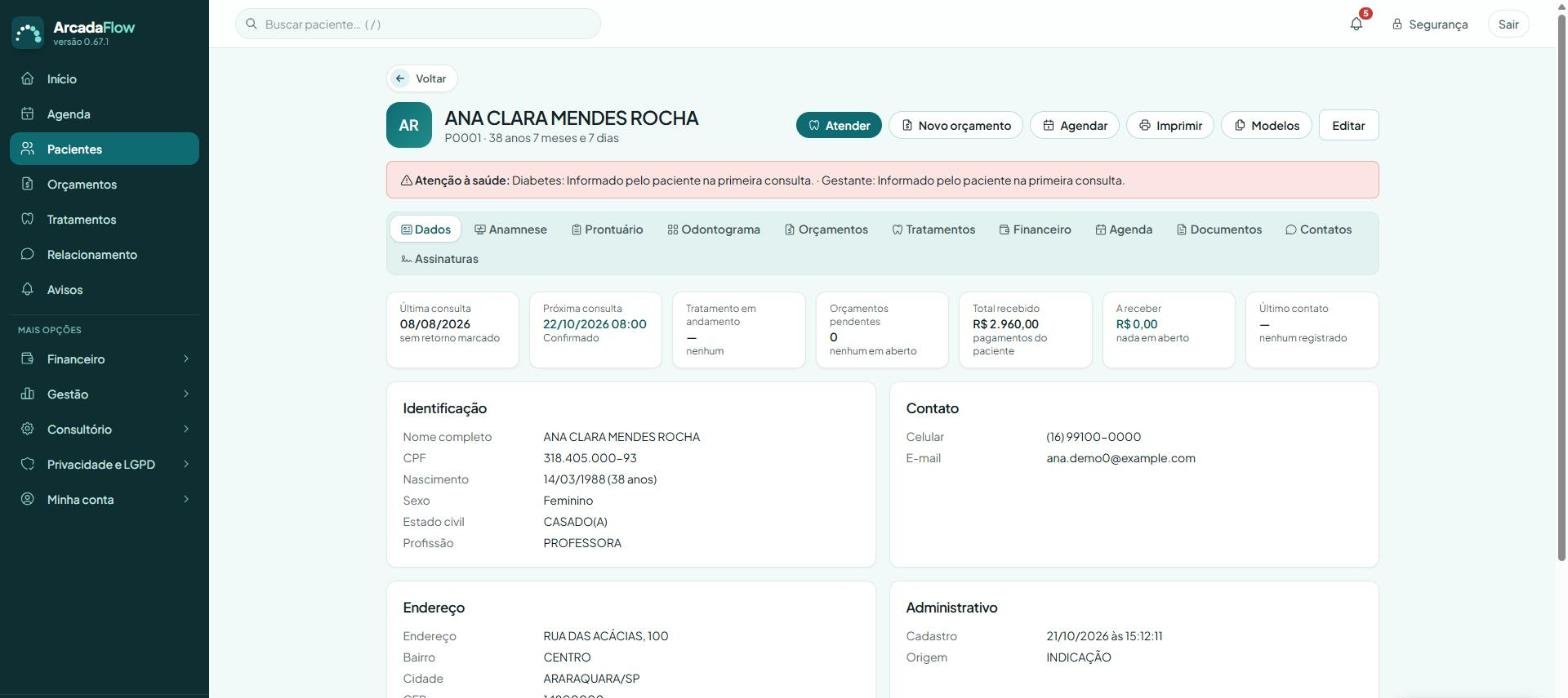Click the Última consulta 08/08/2026 card

(452, 330)
